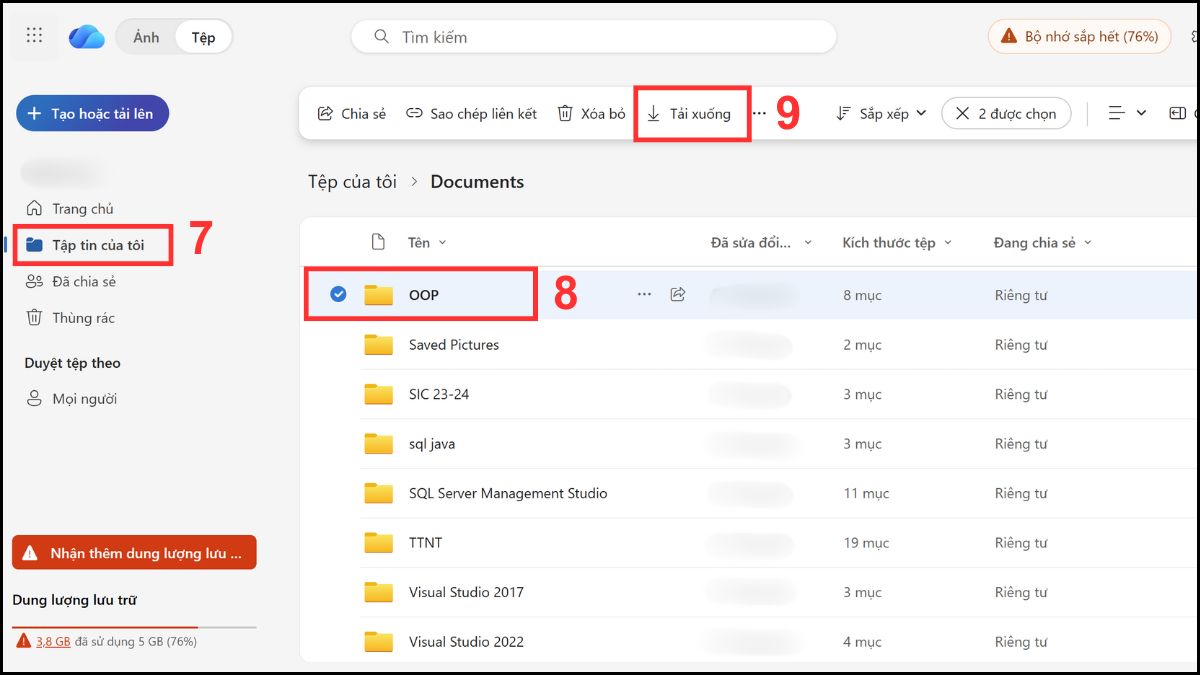Viewport: 1200px width, 675px height.
Task: Open the Microsoft 365 app launcher grid
Action: (33, 35)
